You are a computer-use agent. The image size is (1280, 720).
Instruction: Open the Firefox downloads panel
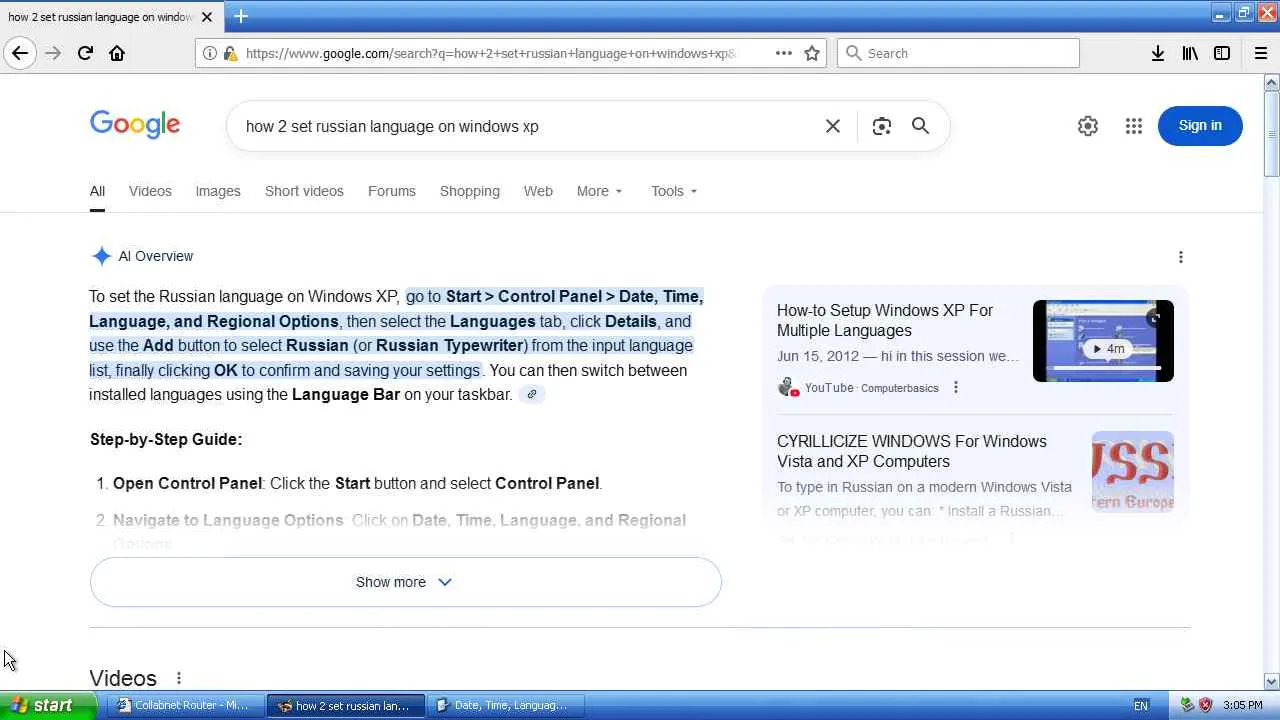[x=1158, y=53]
